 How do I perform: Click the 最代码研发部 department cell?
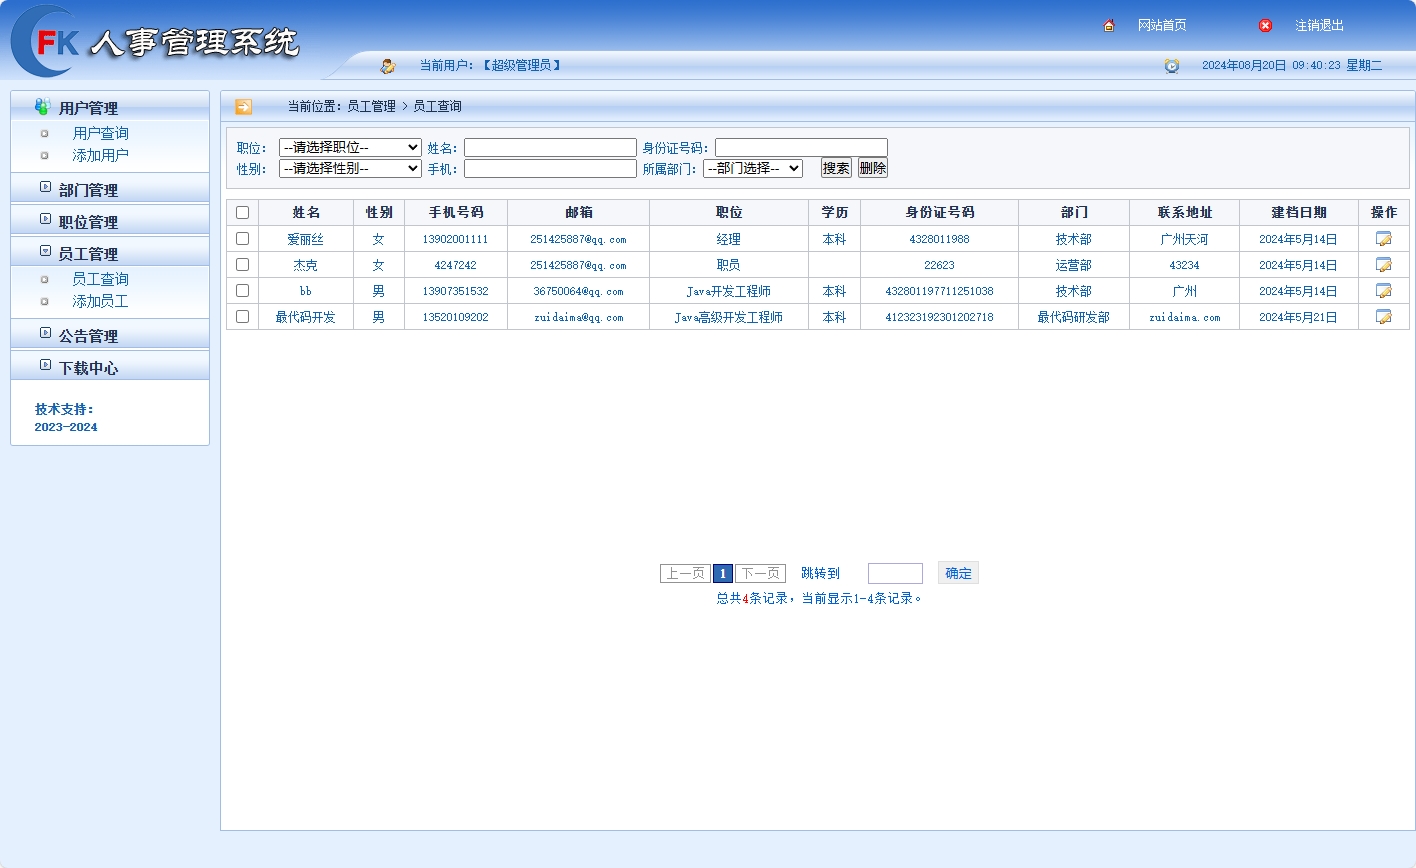(1073, 317)
